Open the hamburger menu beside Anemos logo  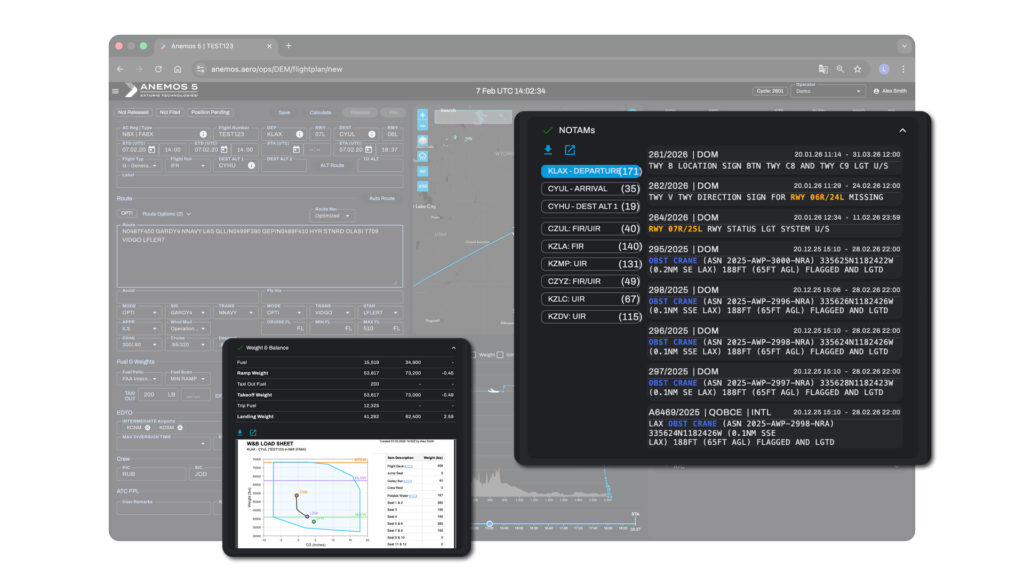pyautogui.click(x=116, y=91)
